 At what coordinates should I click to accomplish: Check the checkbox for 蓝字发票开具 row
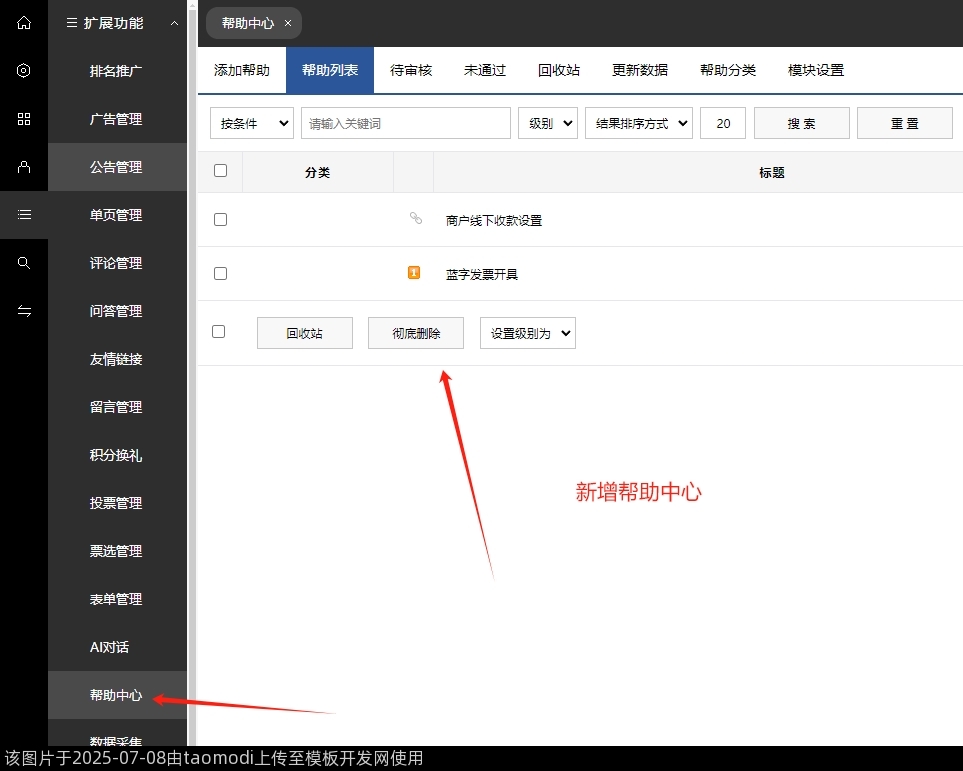pyautogui.click(x=220, y=273)
